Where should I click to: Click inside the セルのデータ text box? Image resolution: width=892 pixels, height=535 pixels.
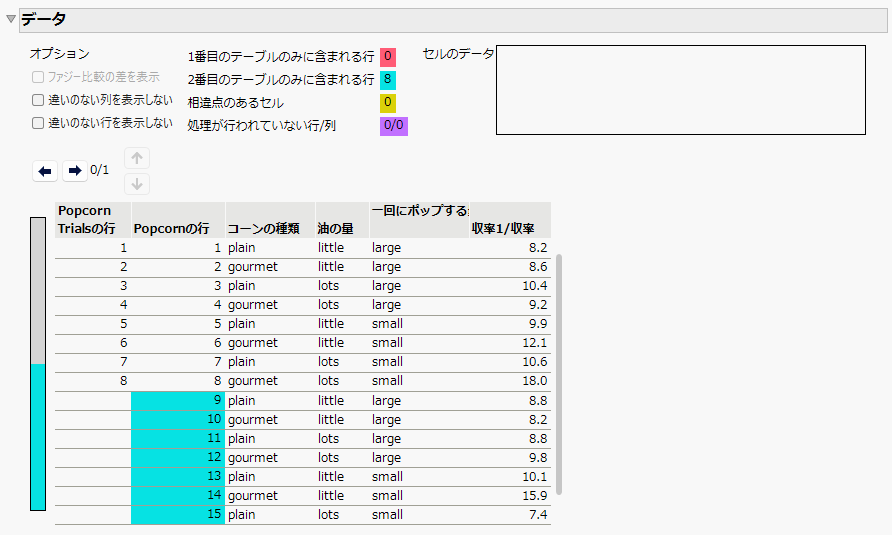point(681,90)
